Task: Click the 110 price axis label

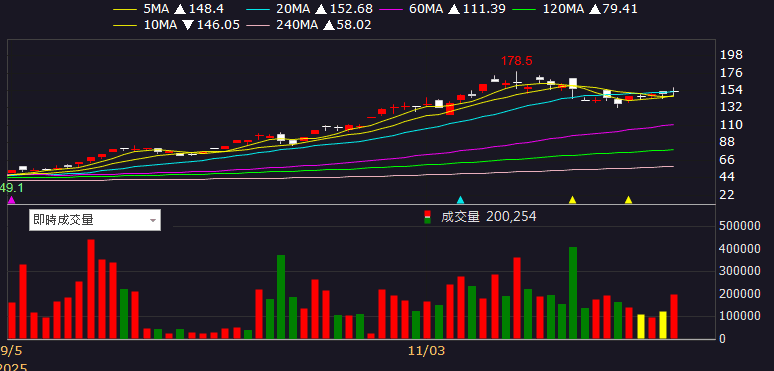Action: pyautogui.click(x=732, y=125)
